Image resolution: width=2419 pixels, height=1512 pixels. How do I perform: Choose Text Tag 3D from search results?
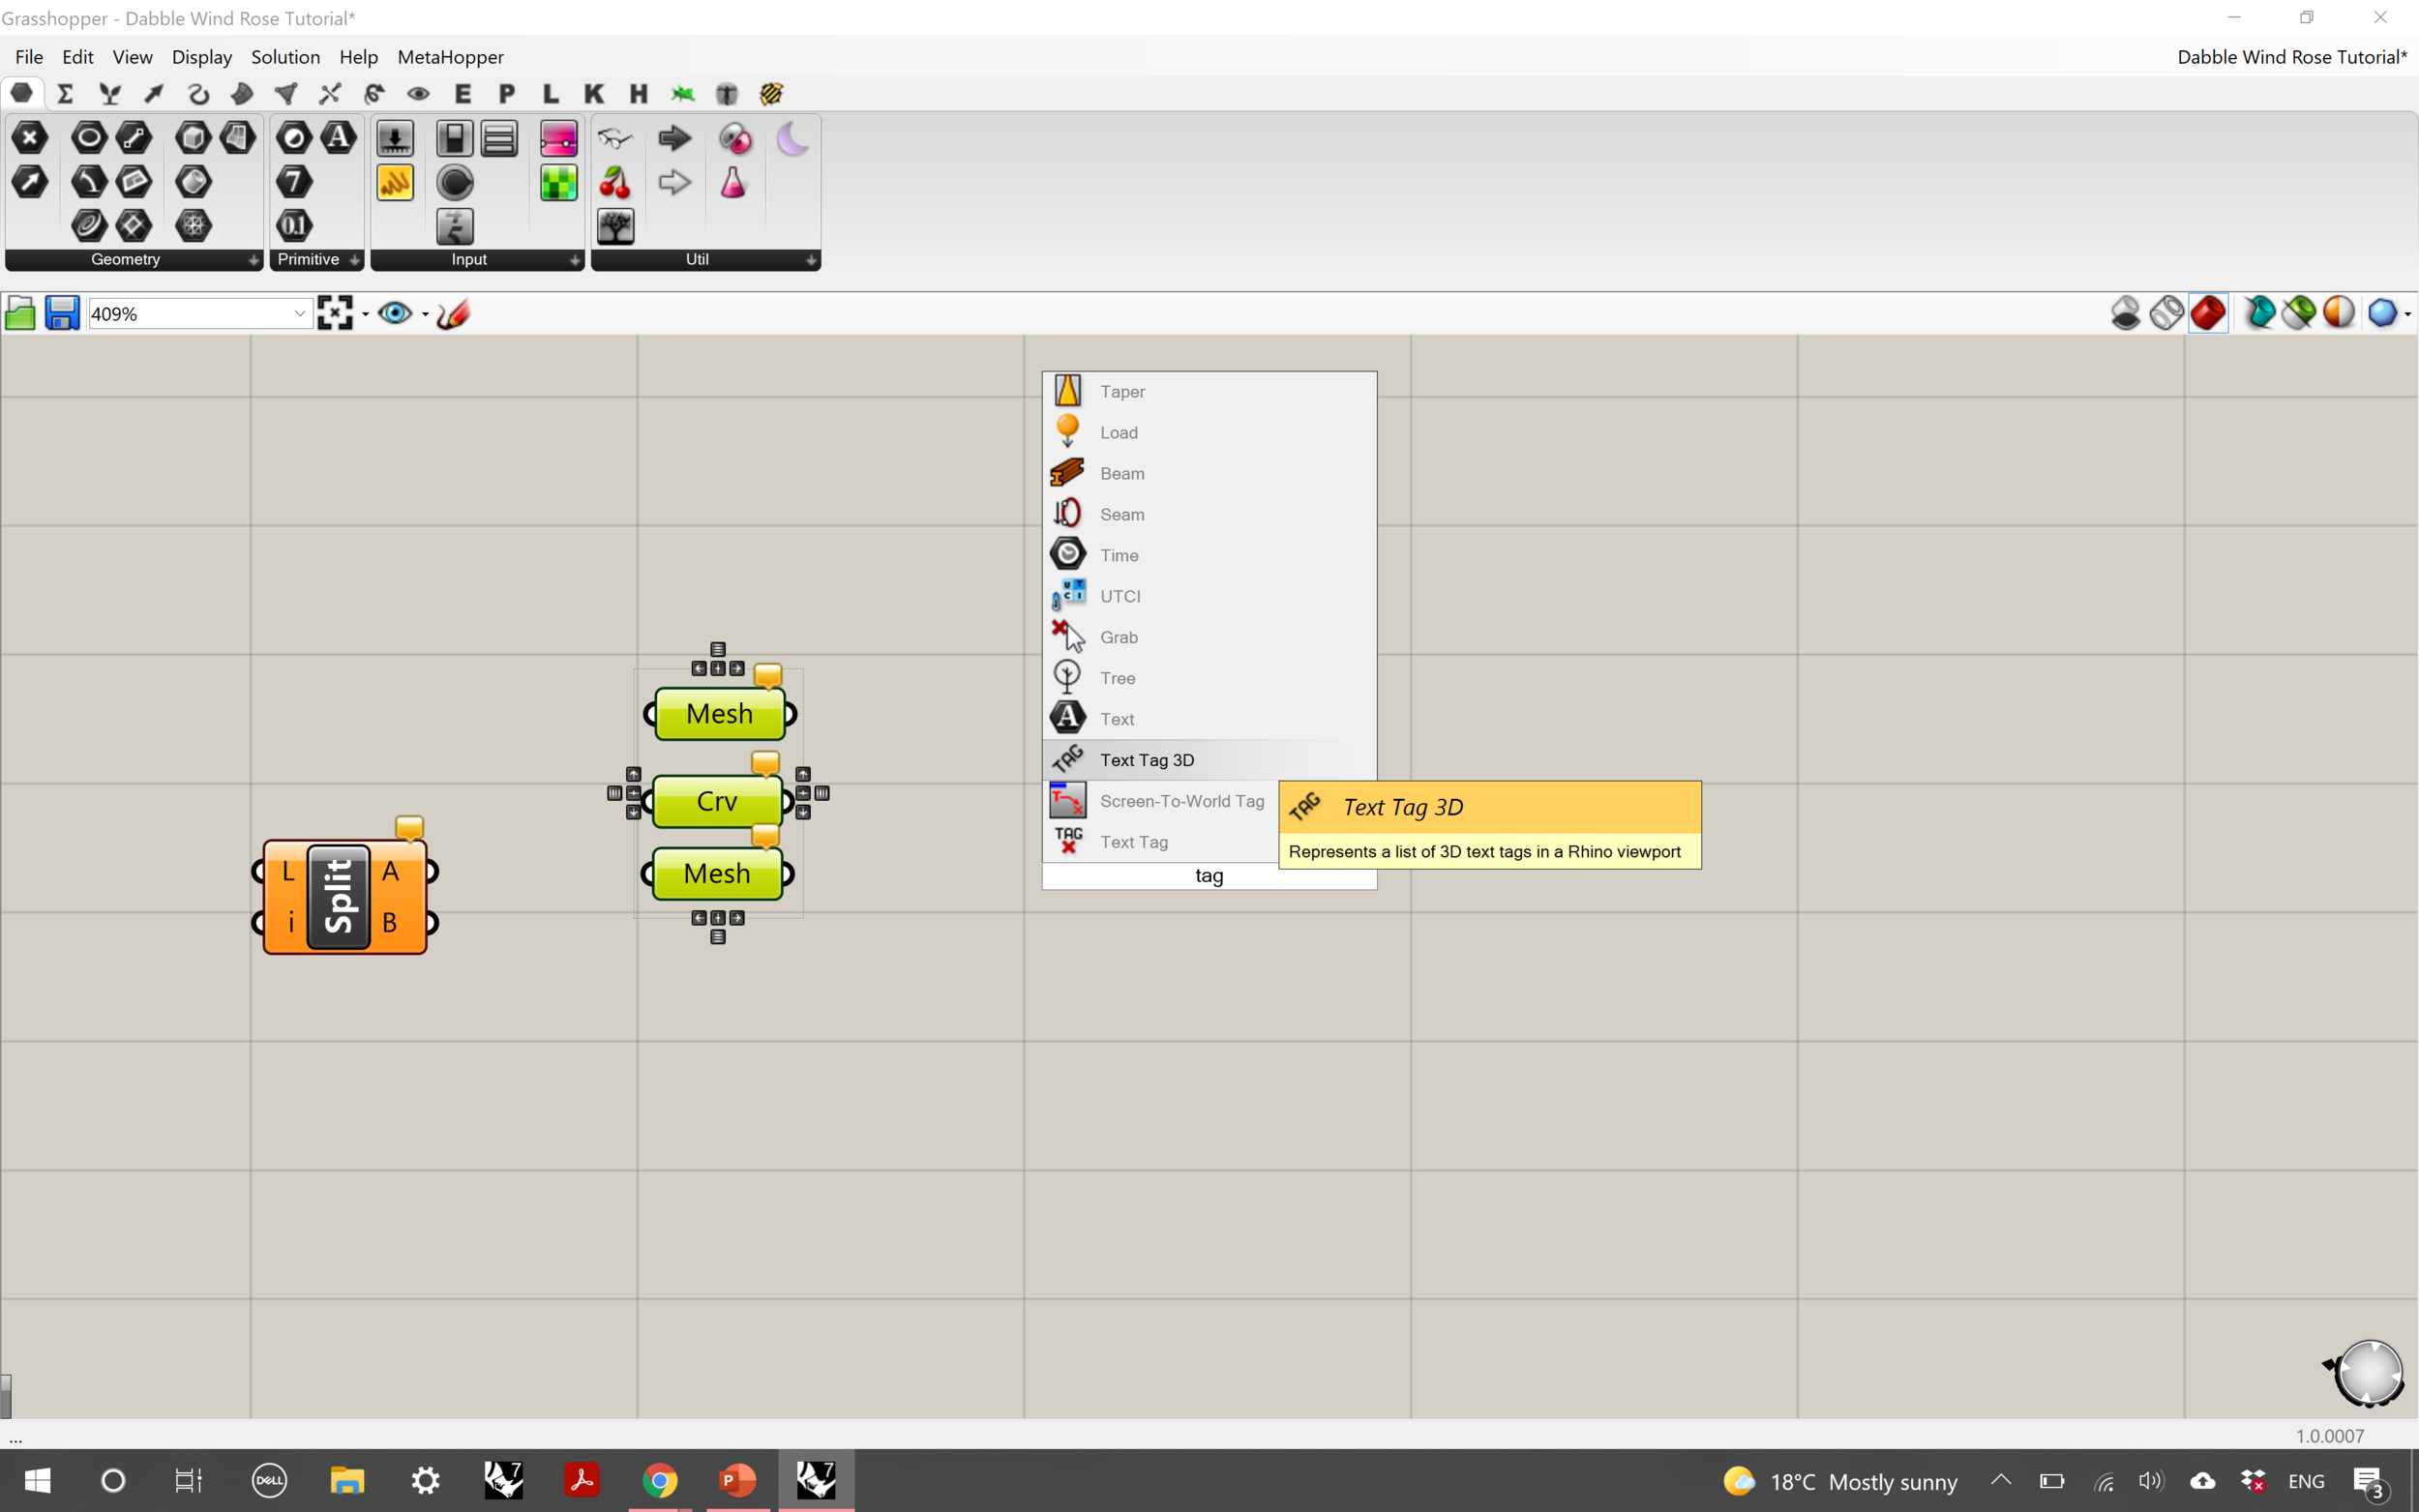coord(1147,760)
